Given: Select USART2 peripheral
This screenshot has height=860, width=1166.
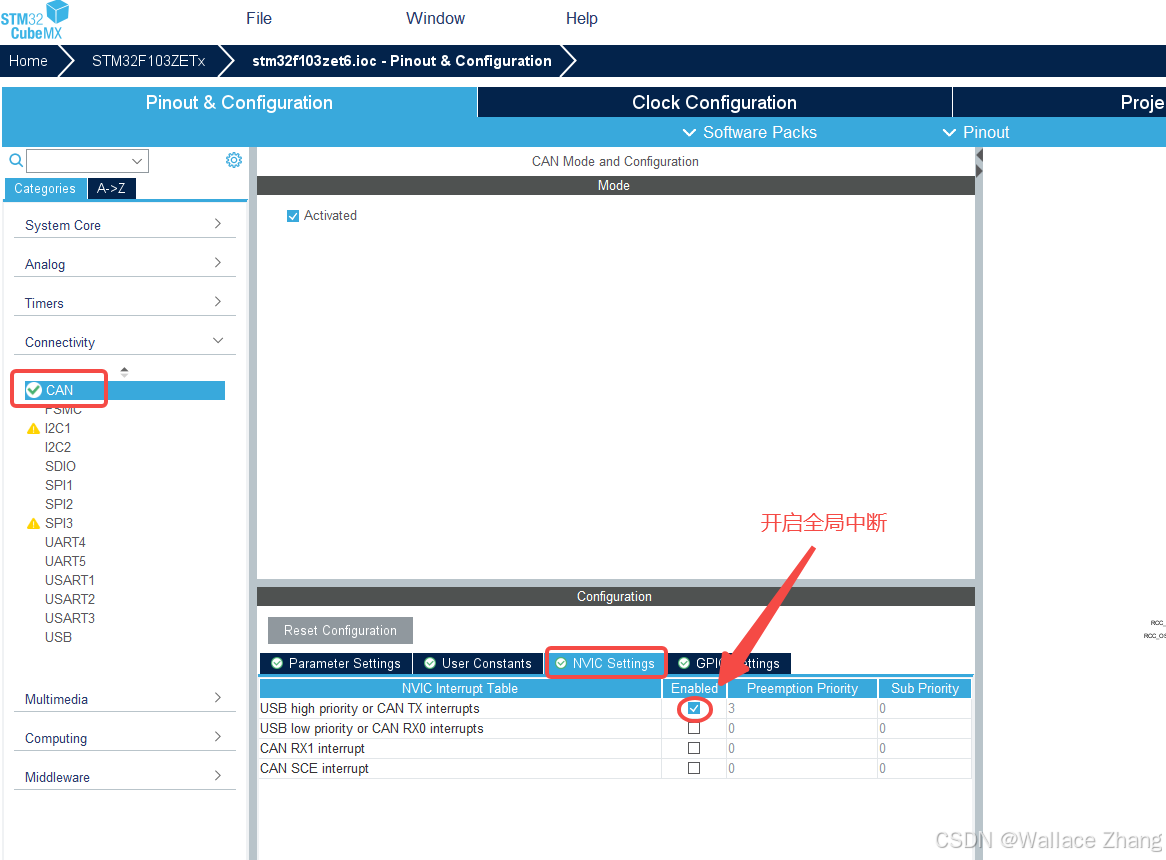Looking at the screenshot, I should coord(69,599).
